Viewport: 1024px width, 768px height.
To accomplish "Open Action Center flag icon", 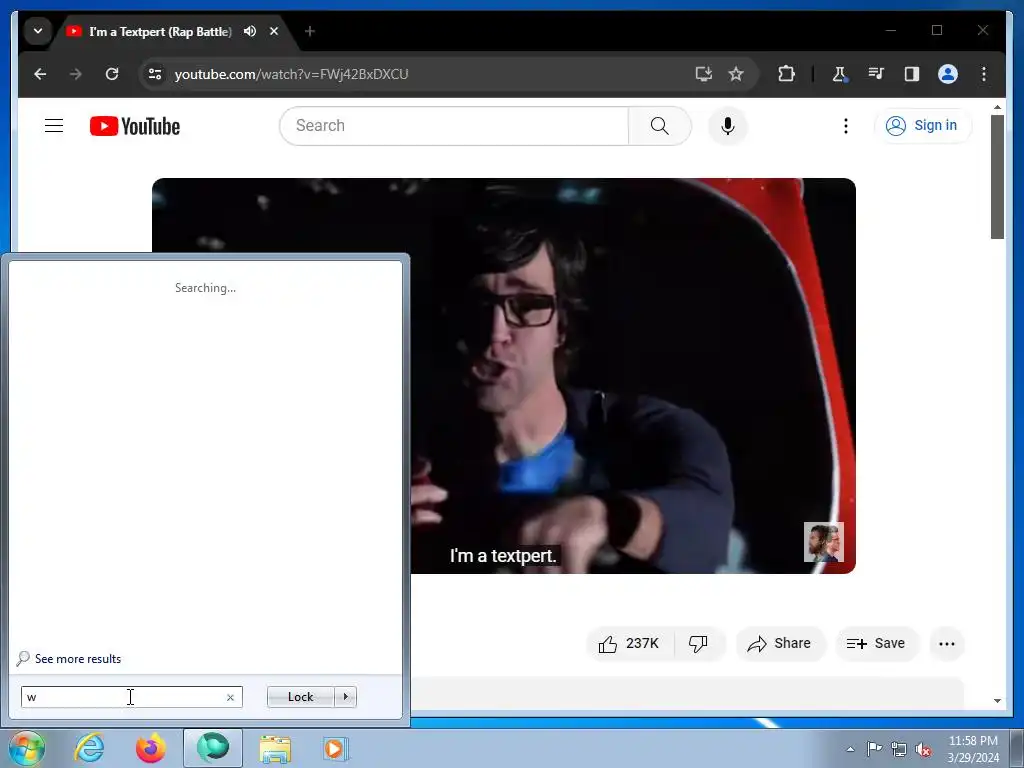I will coord(874,748).
